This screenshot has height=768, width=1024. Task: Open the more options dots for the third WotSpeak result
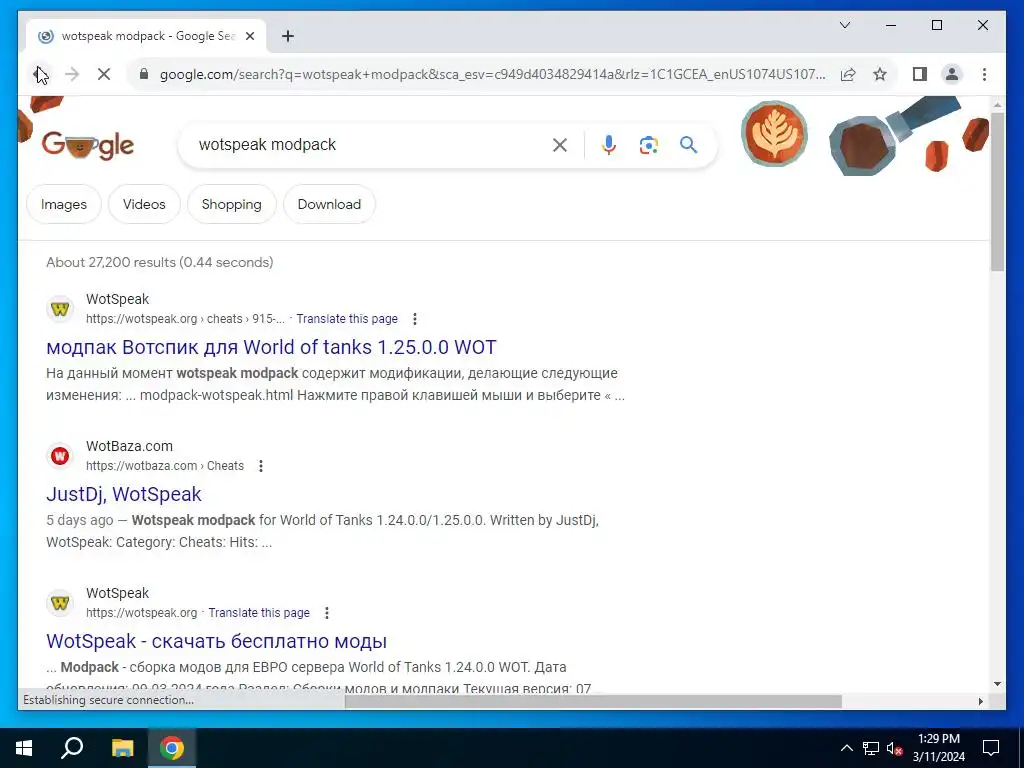[x=327, y=613]
